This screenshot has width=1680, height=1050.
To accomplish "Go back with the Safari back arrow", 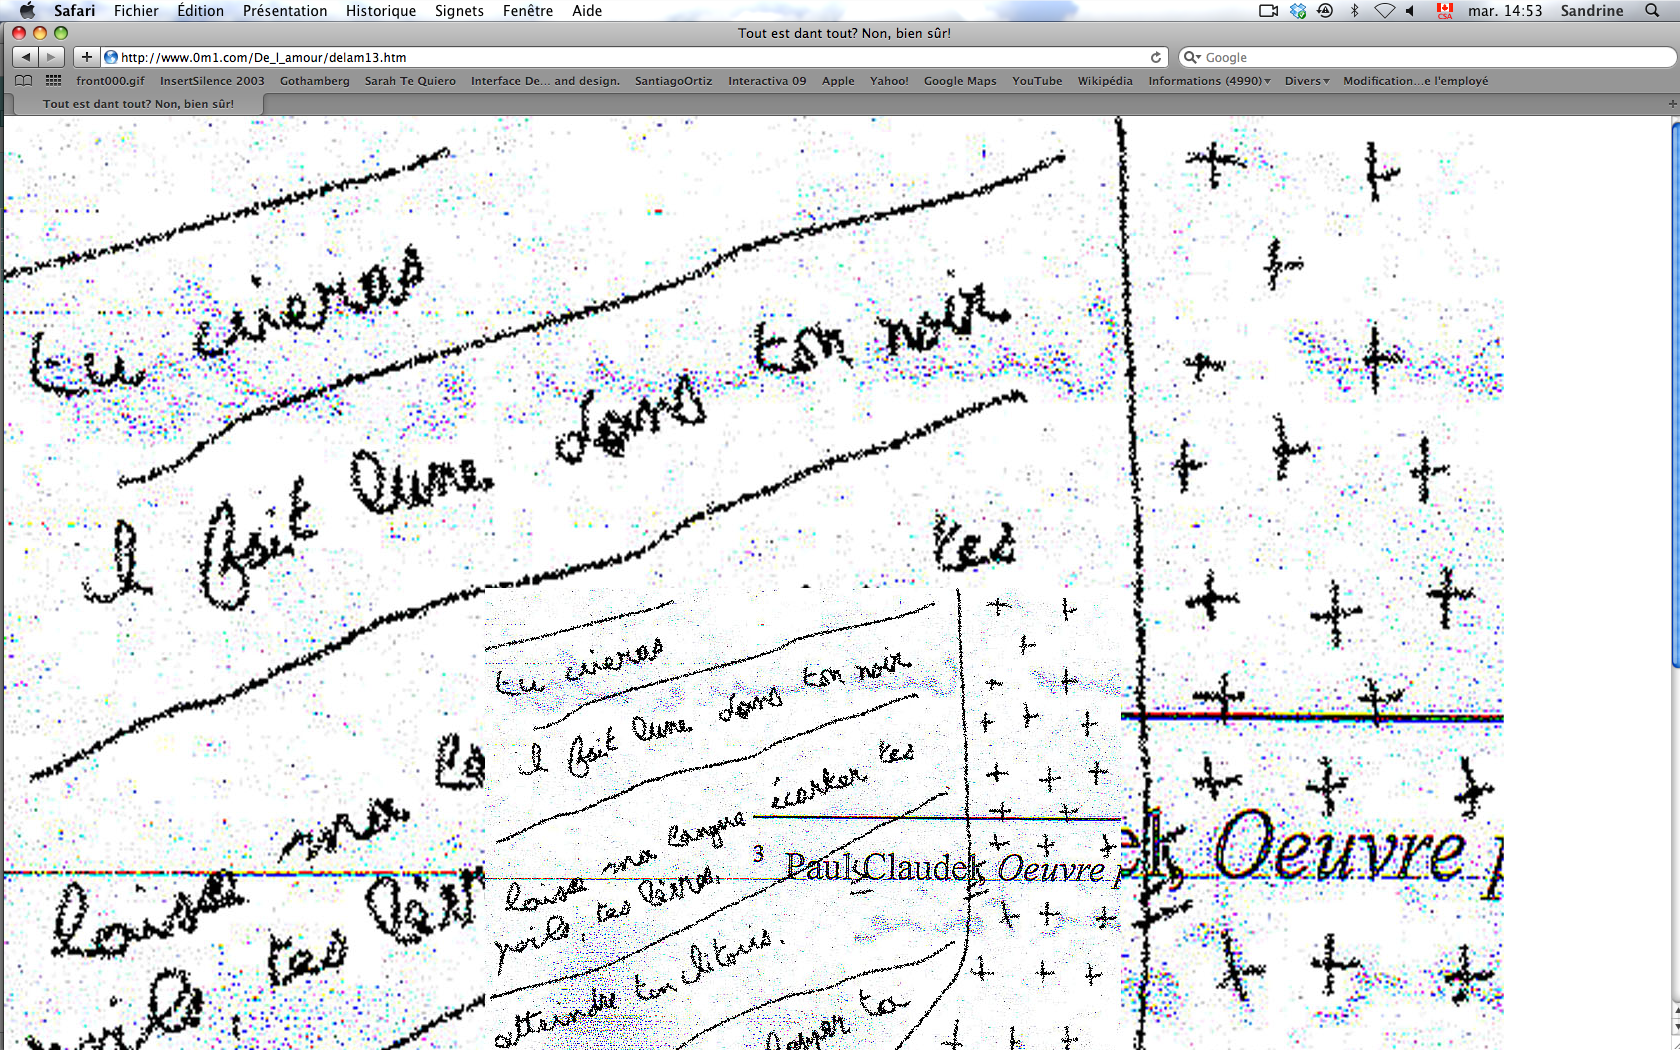I will [26, 57].
